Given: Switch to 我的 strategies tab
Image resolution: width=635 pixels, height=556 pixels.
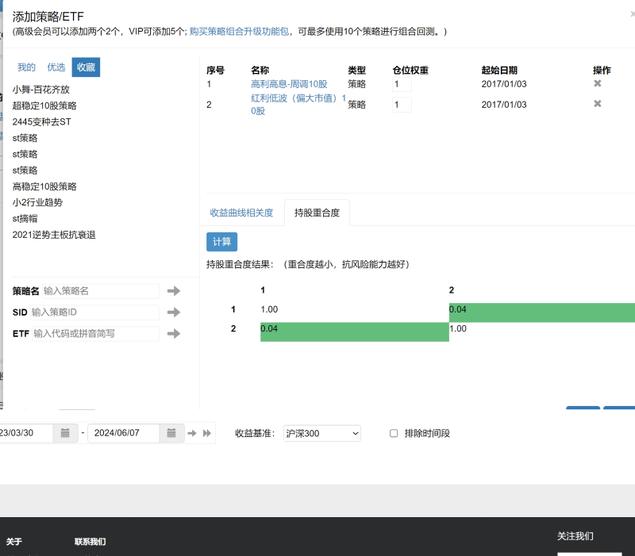Looking at the screenshot, I should [x=26, y=67].
